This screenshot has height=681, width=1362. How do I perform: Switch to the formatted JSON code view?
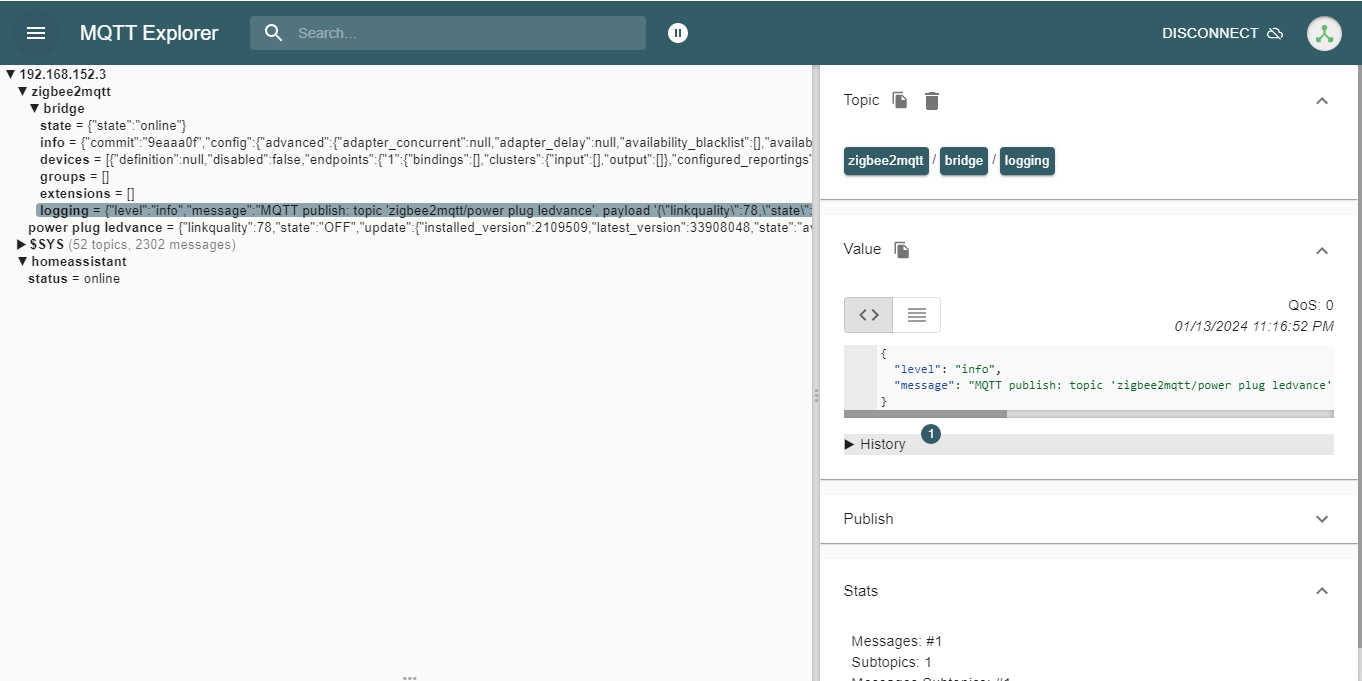pos(869,315)
